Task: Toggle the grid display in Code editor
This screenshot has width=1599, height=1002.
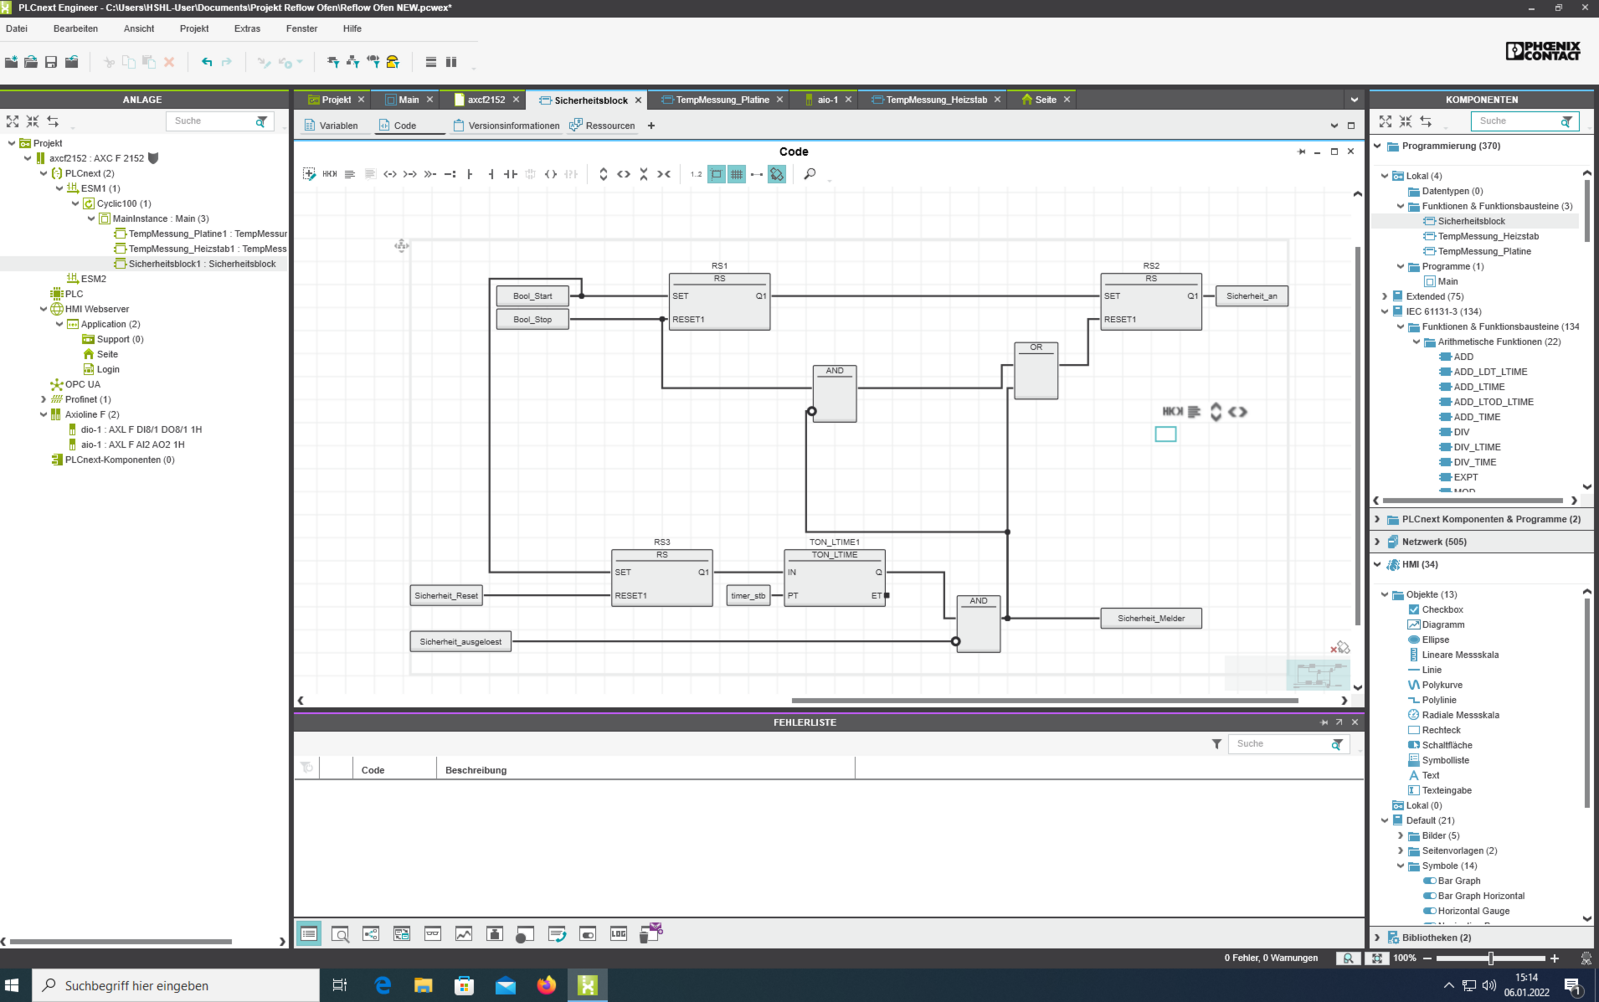Action: pos(737,174)
